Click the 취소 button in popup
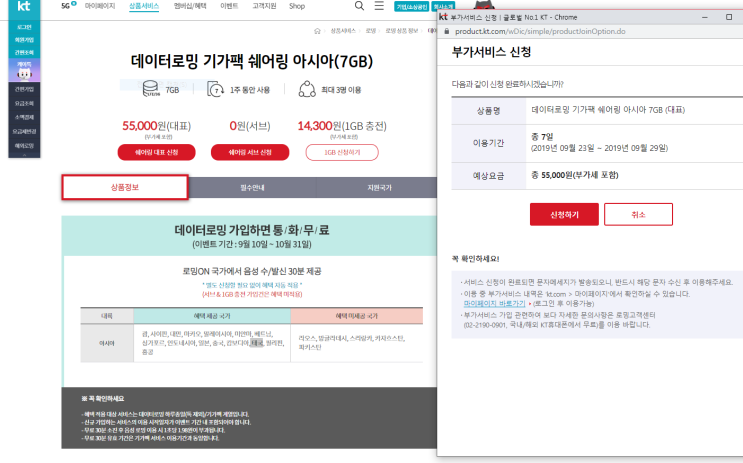Viewport: 743px width, 463px height. tap(638, 214)
